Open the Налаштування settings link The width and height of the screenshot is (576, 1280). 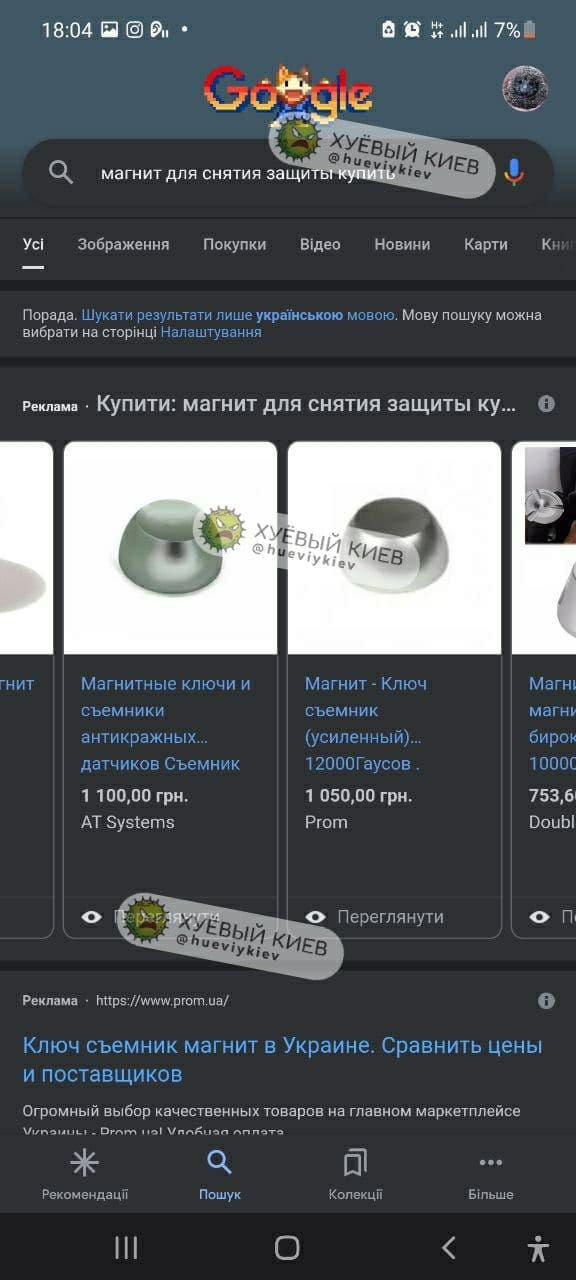[x=211, y=332]
